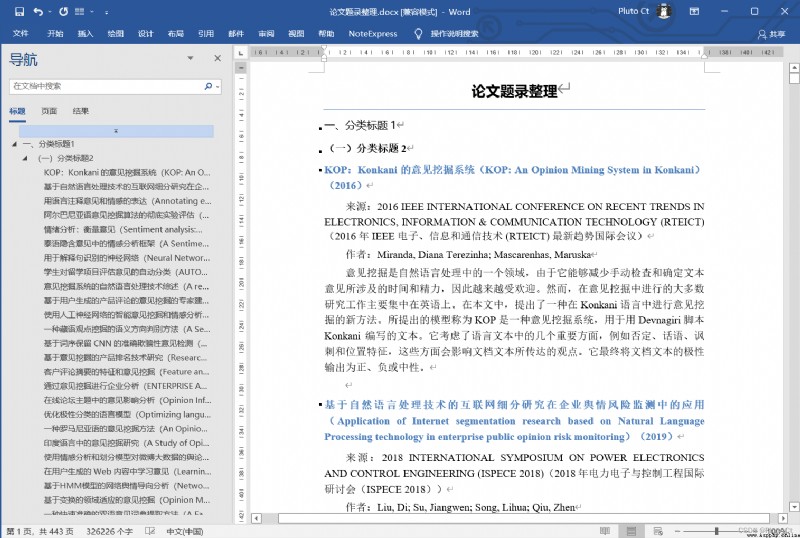Select the 标题 tab in navigation pane
800x538 pixels.
(x=17, y=111)
